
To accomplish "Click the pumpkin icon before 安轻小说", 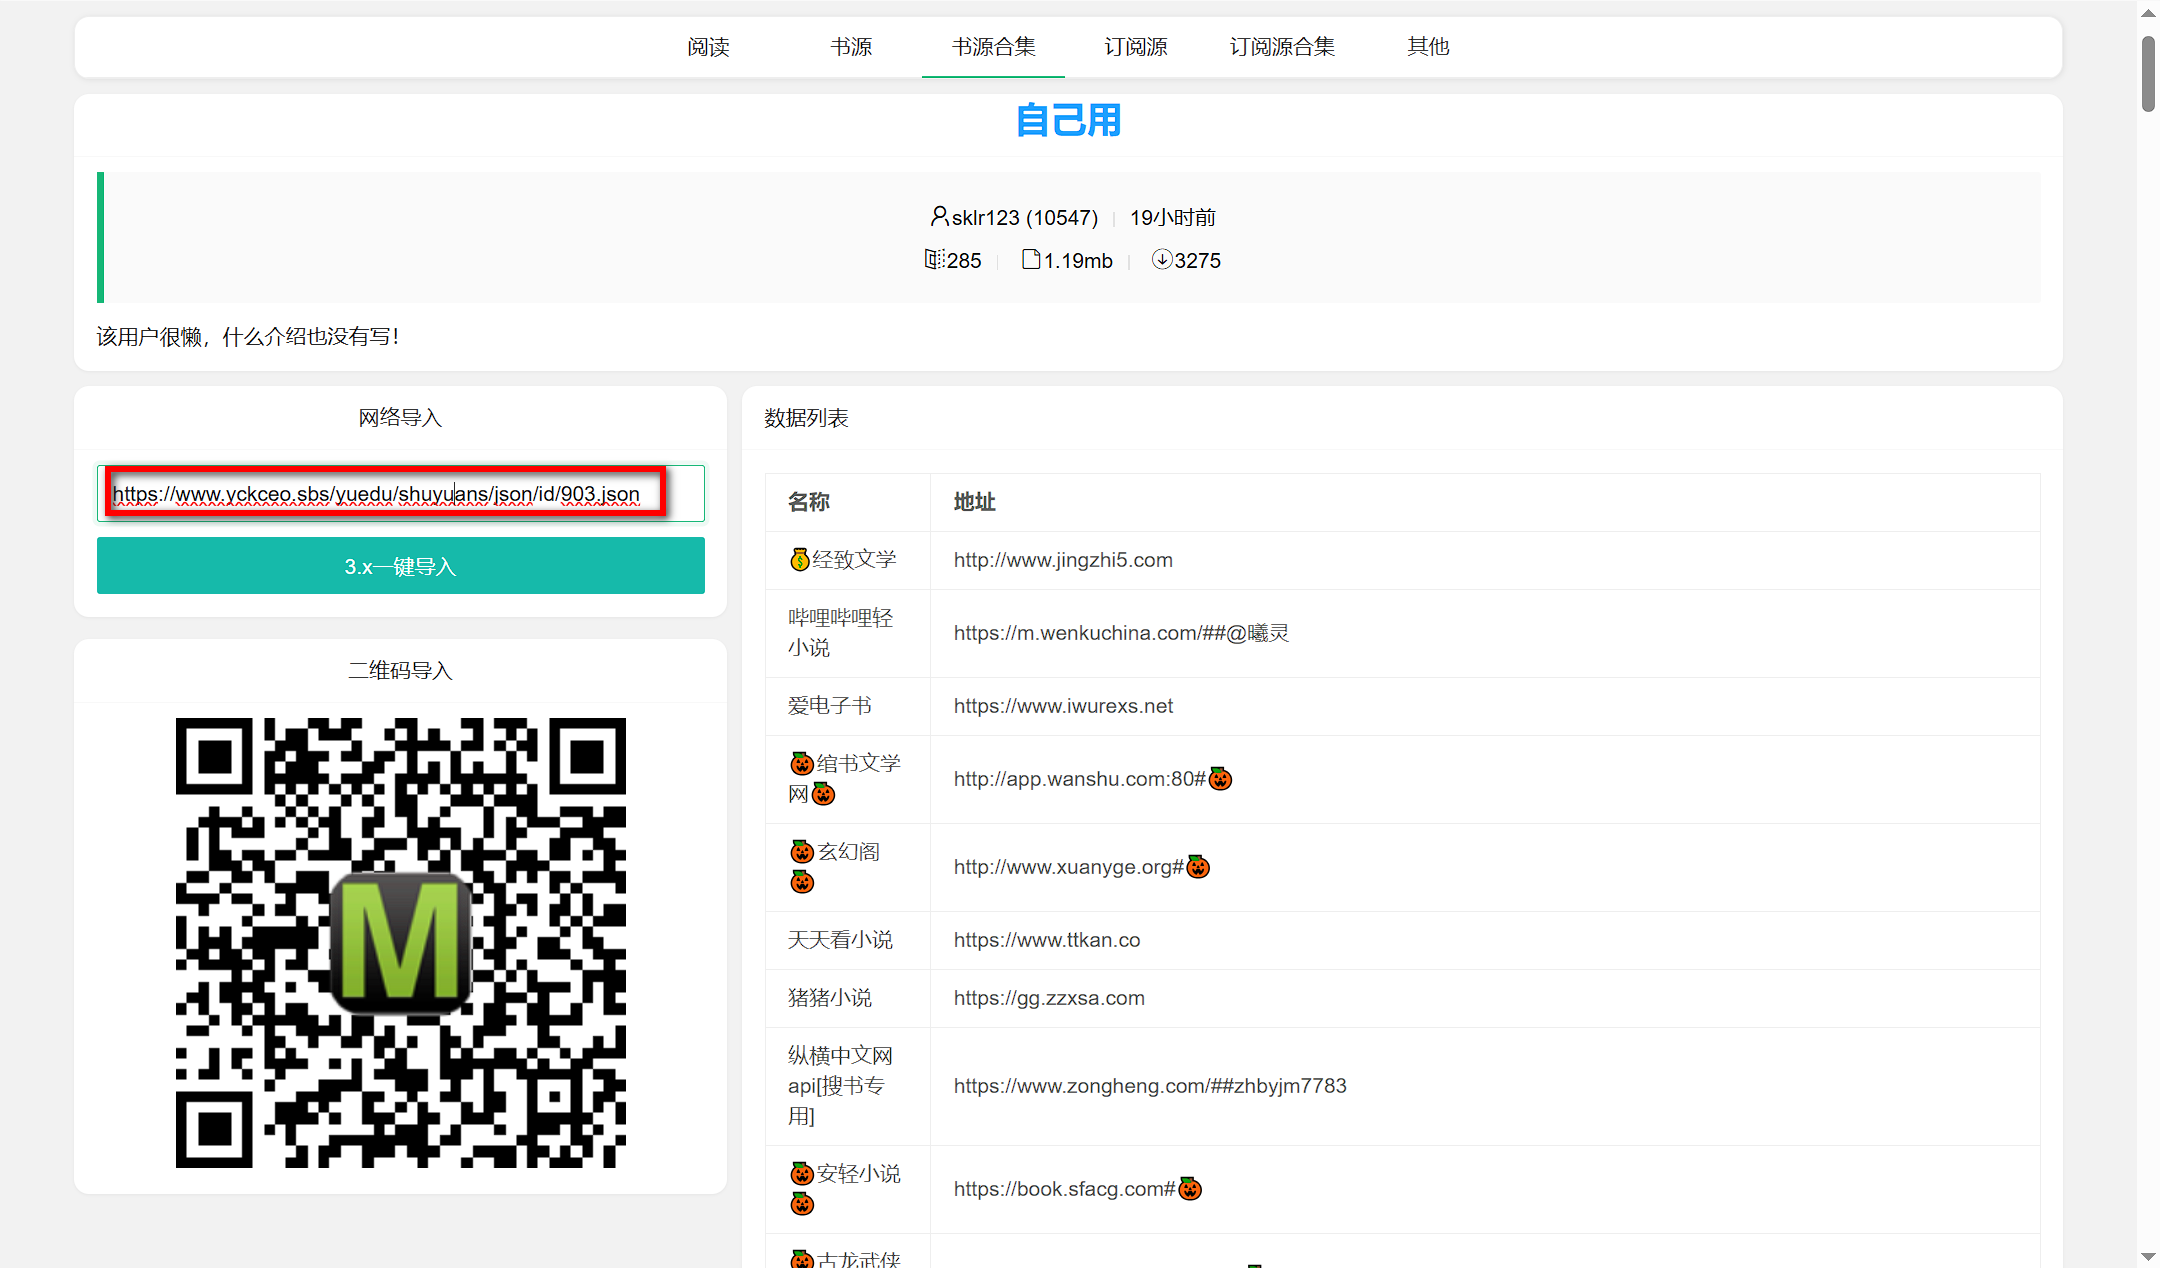I will 802,1174.
